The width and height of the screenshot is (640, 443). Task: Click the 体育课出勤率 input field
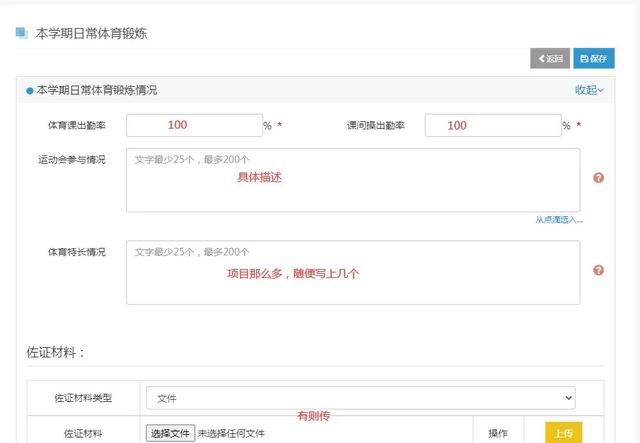(x=194, y=125)
